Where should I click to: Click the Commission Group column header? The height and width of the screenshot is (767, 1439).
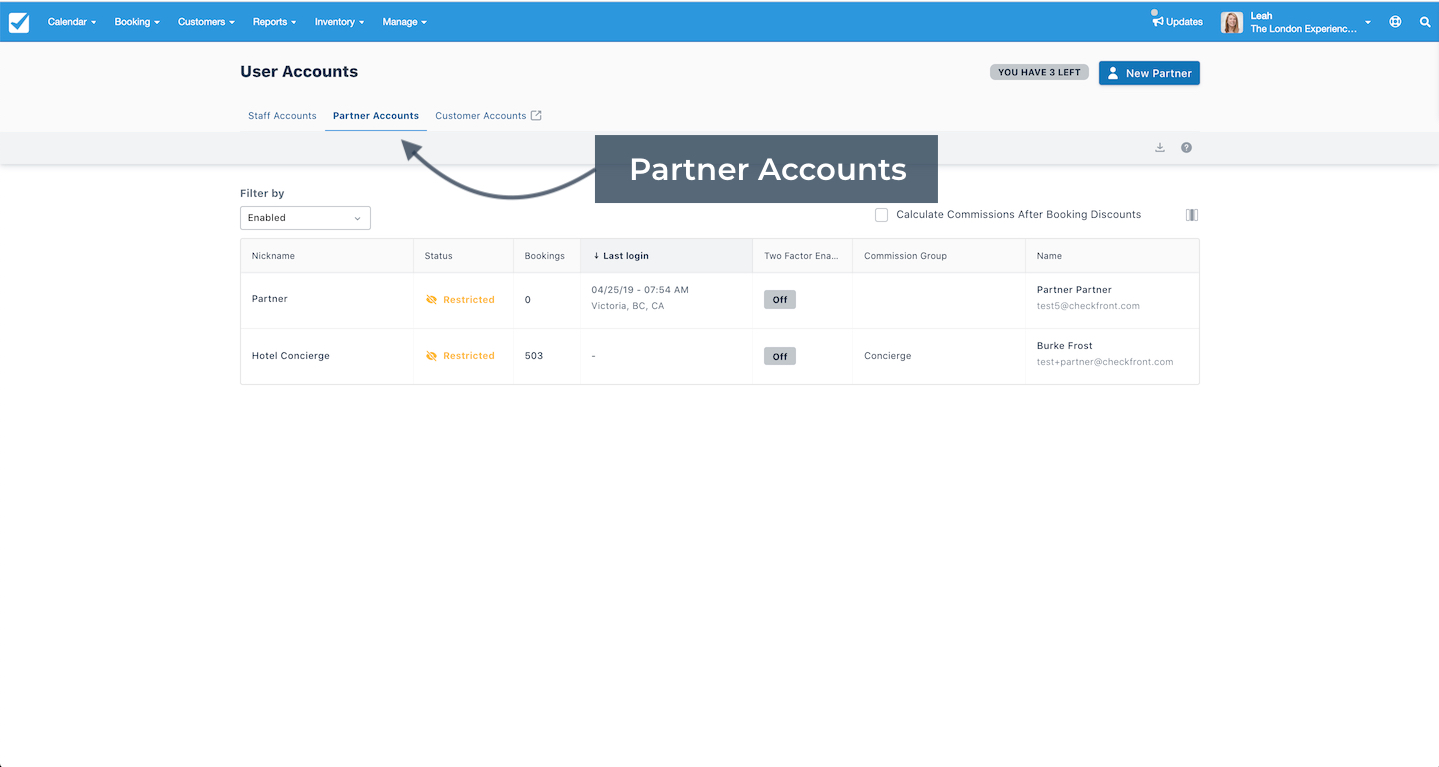point(939,256)
